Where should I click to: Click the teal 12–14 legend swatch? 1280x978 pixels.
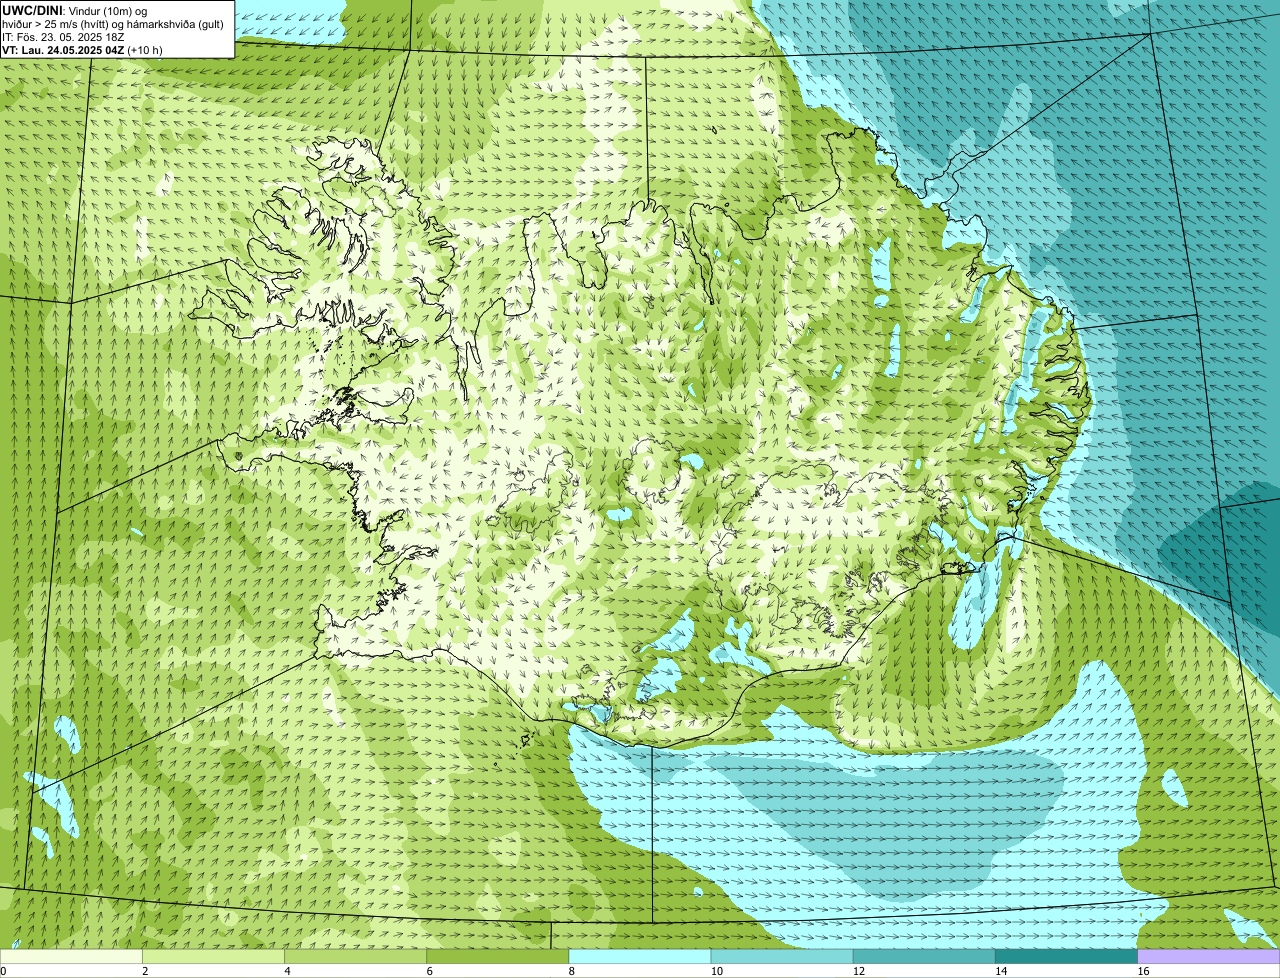[x=924, y=956]
